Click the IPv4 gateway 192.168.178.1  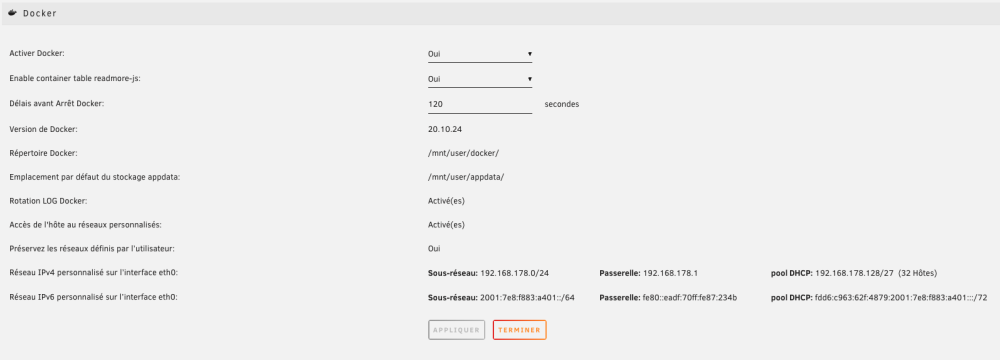click(x=670, y=273)
